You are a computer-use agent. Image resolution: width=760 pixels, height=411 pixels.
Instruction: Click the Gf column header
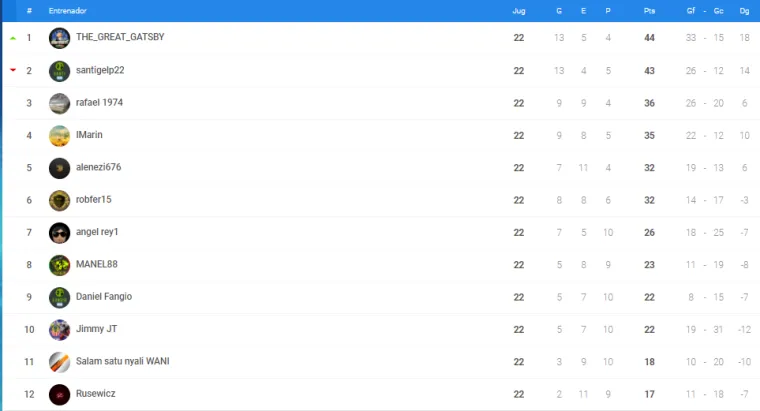(x=691, y=11)
